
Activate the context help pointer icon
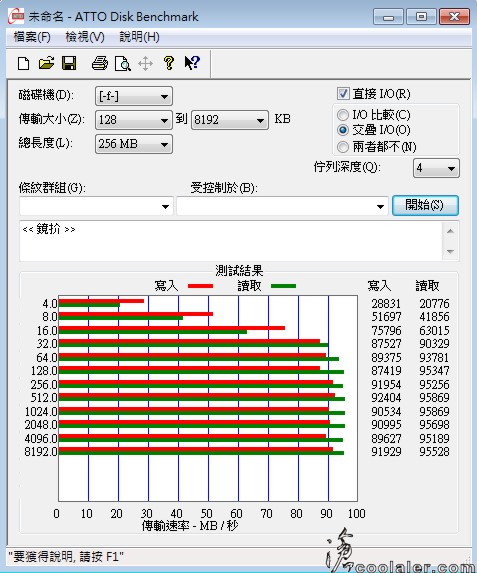point(192,63)
